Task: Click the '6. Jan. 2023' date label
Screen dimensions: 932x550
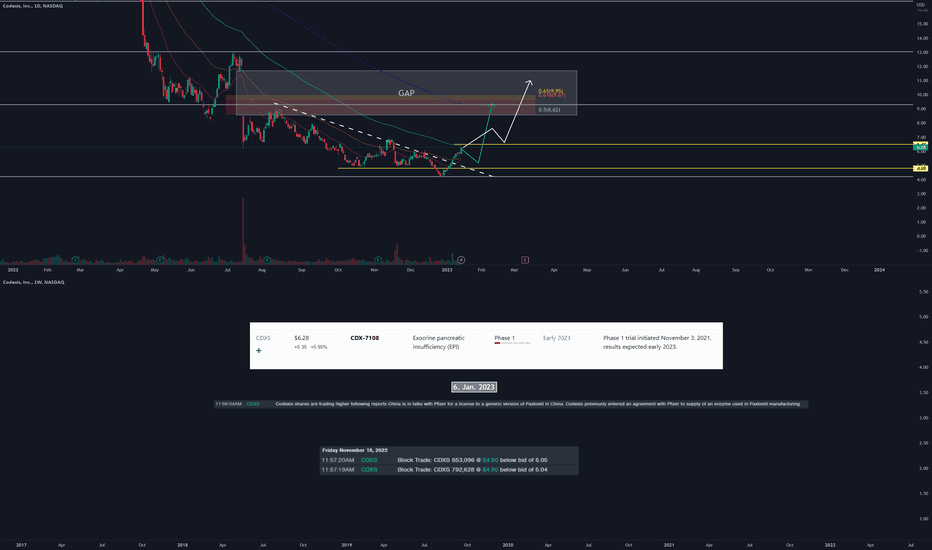Action: 474,387
